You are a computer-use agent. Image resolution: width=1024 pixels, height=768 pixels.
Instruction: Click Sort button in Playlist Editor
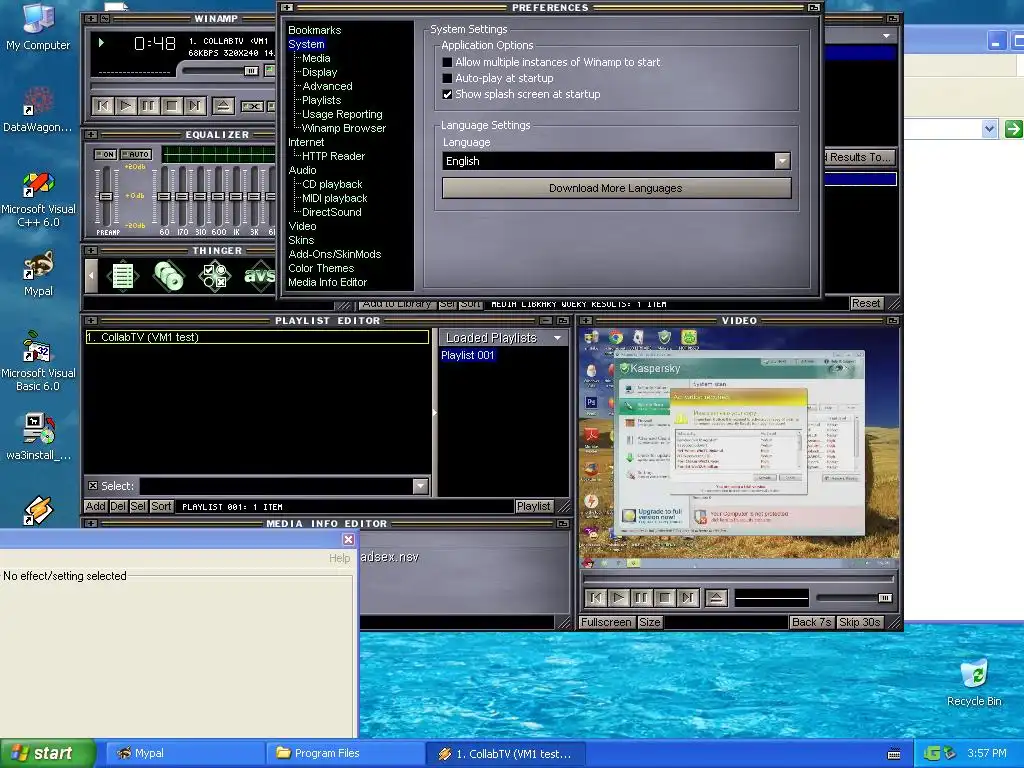pyautogui.click(x=161, y=506)
